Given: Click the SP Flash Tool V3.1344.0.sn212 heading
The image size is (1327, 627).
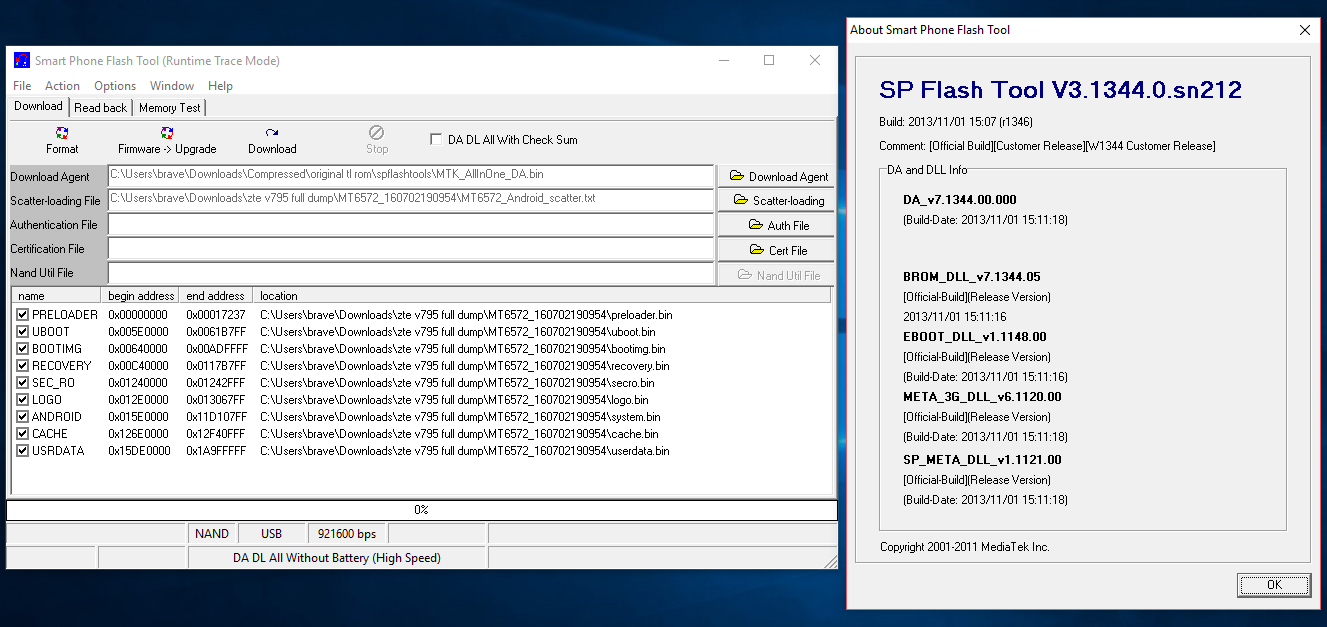Looking at the screenshot, I should pyautogui.click(x=1060, y=90).
